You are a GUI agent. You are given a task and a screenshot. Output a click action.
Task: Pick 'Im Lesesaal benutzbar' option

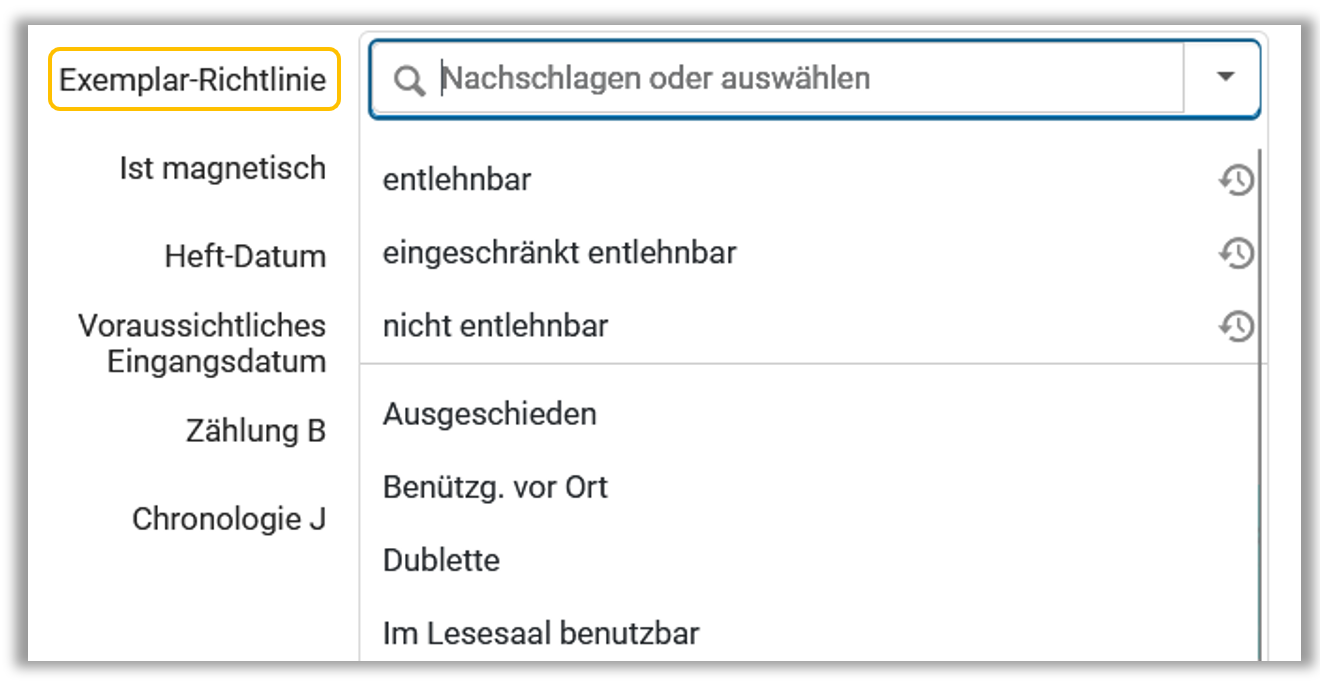(x=540, y=633)
